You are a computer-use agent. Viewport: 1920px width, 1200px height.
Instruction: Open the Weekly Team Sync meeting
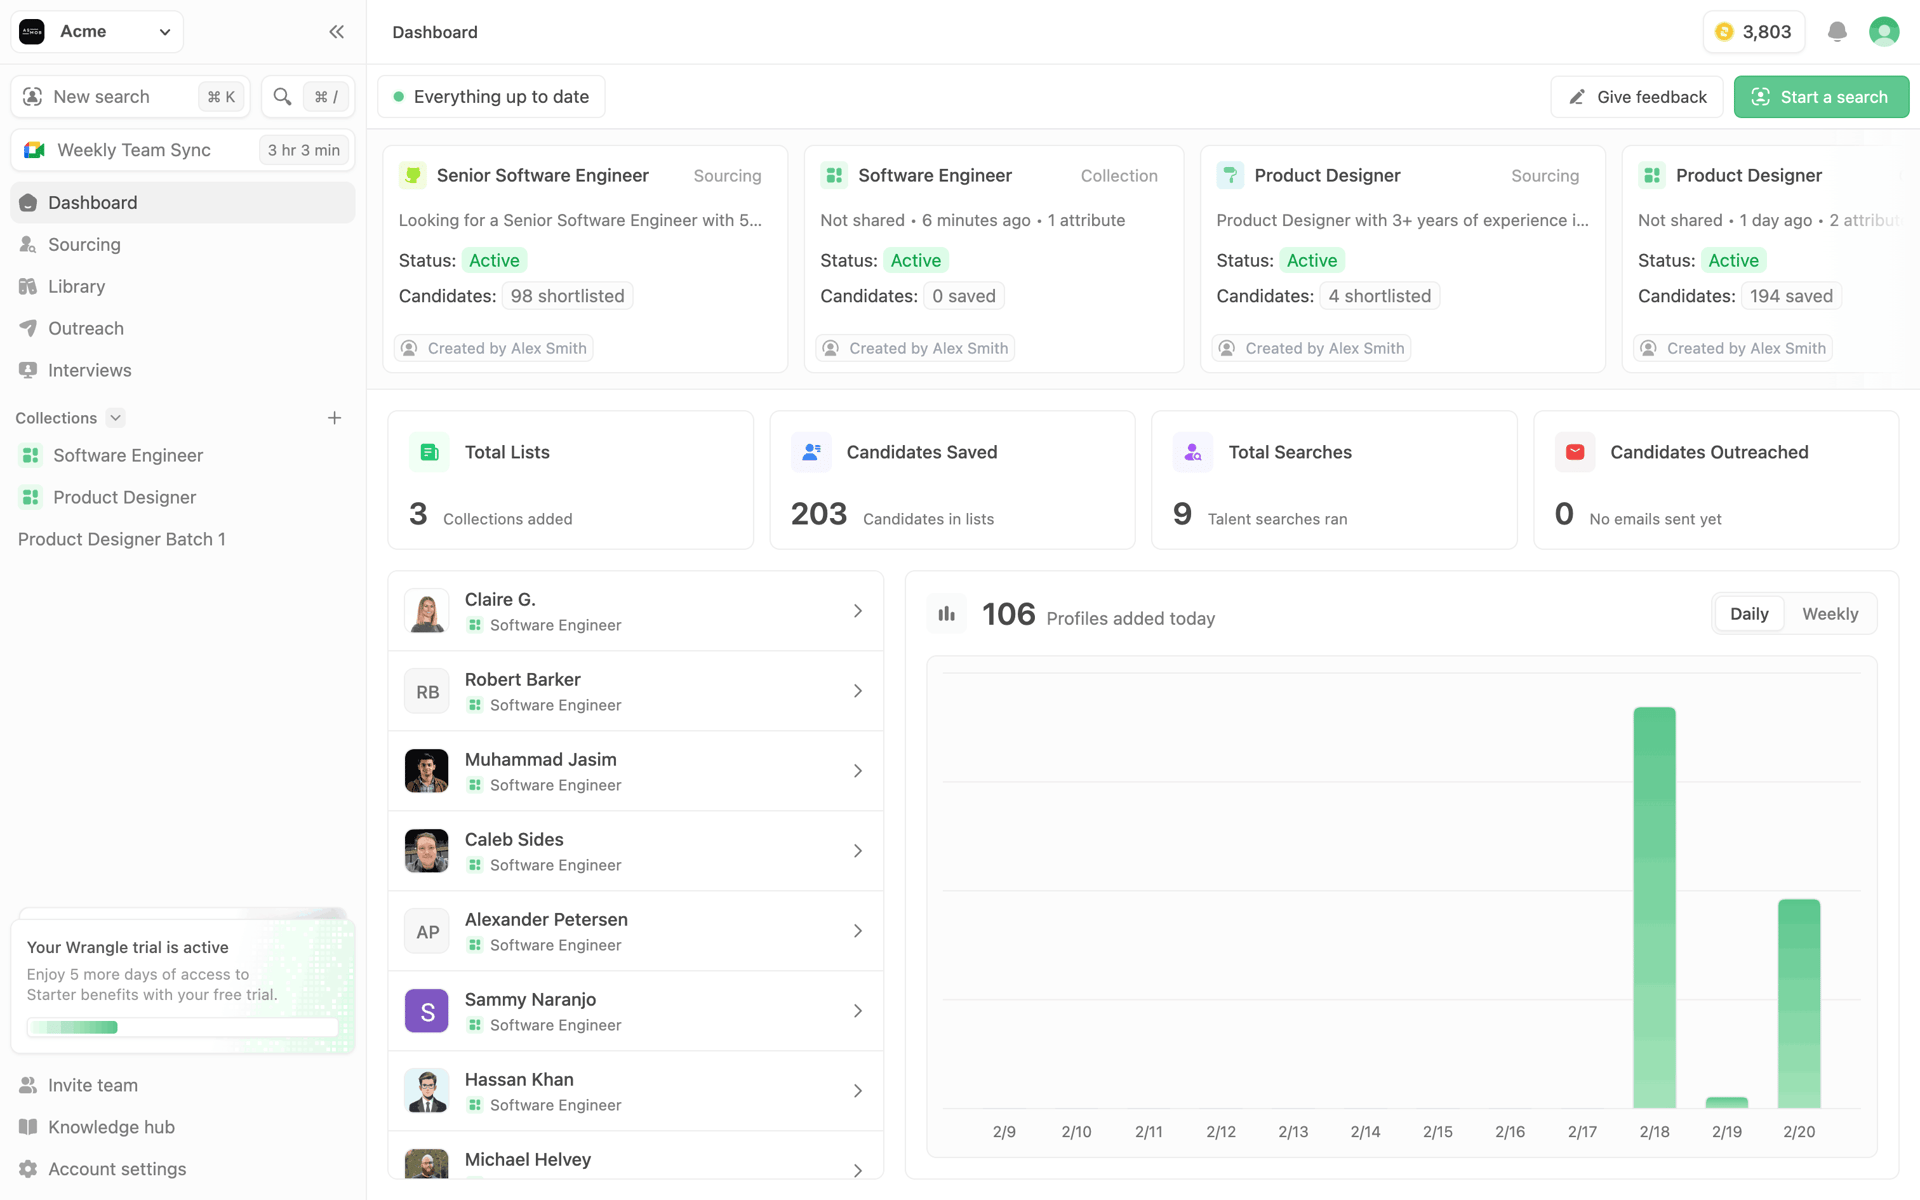(x=183, y=150)
